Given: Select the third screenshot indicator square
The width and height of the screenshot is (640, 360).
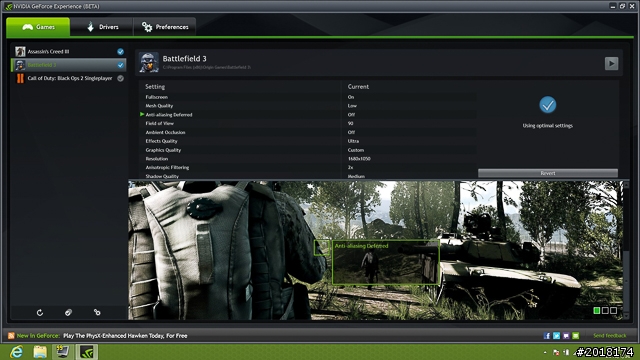Looking at the screenshot, I should (x=613, y=311).
